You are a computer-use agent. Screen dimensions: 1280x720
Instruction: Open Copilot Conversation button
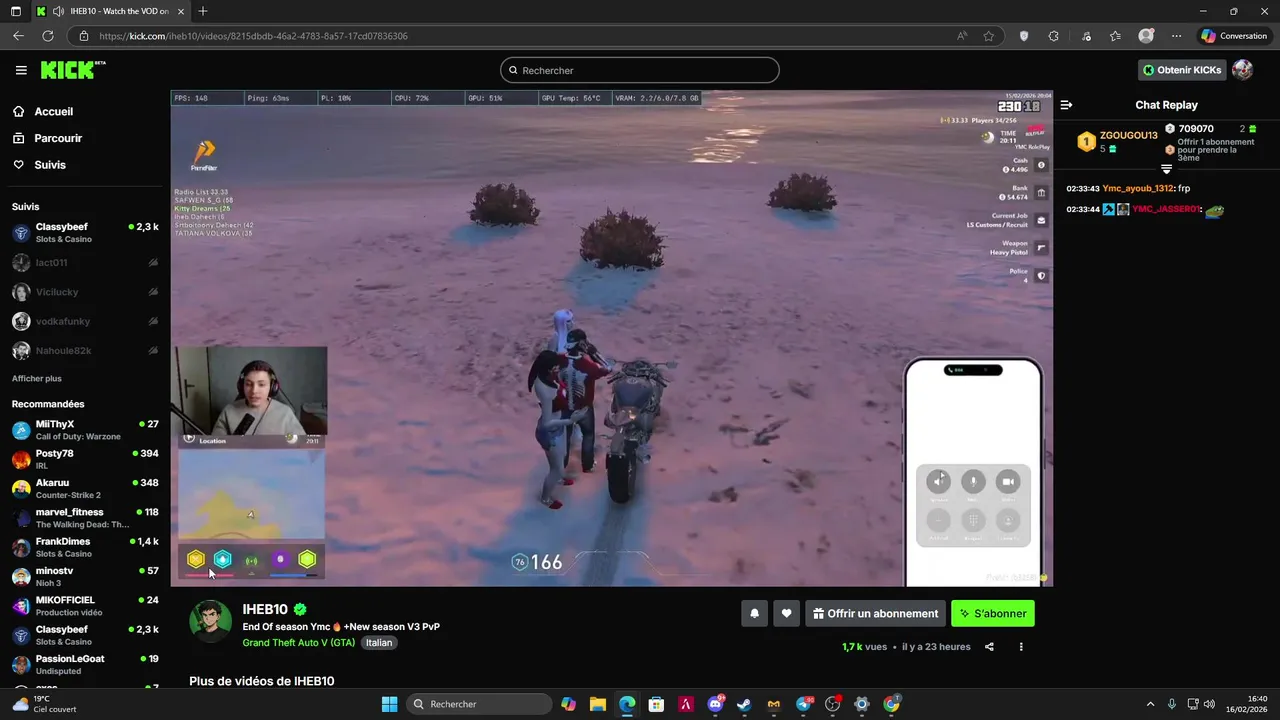[1234, 36]
